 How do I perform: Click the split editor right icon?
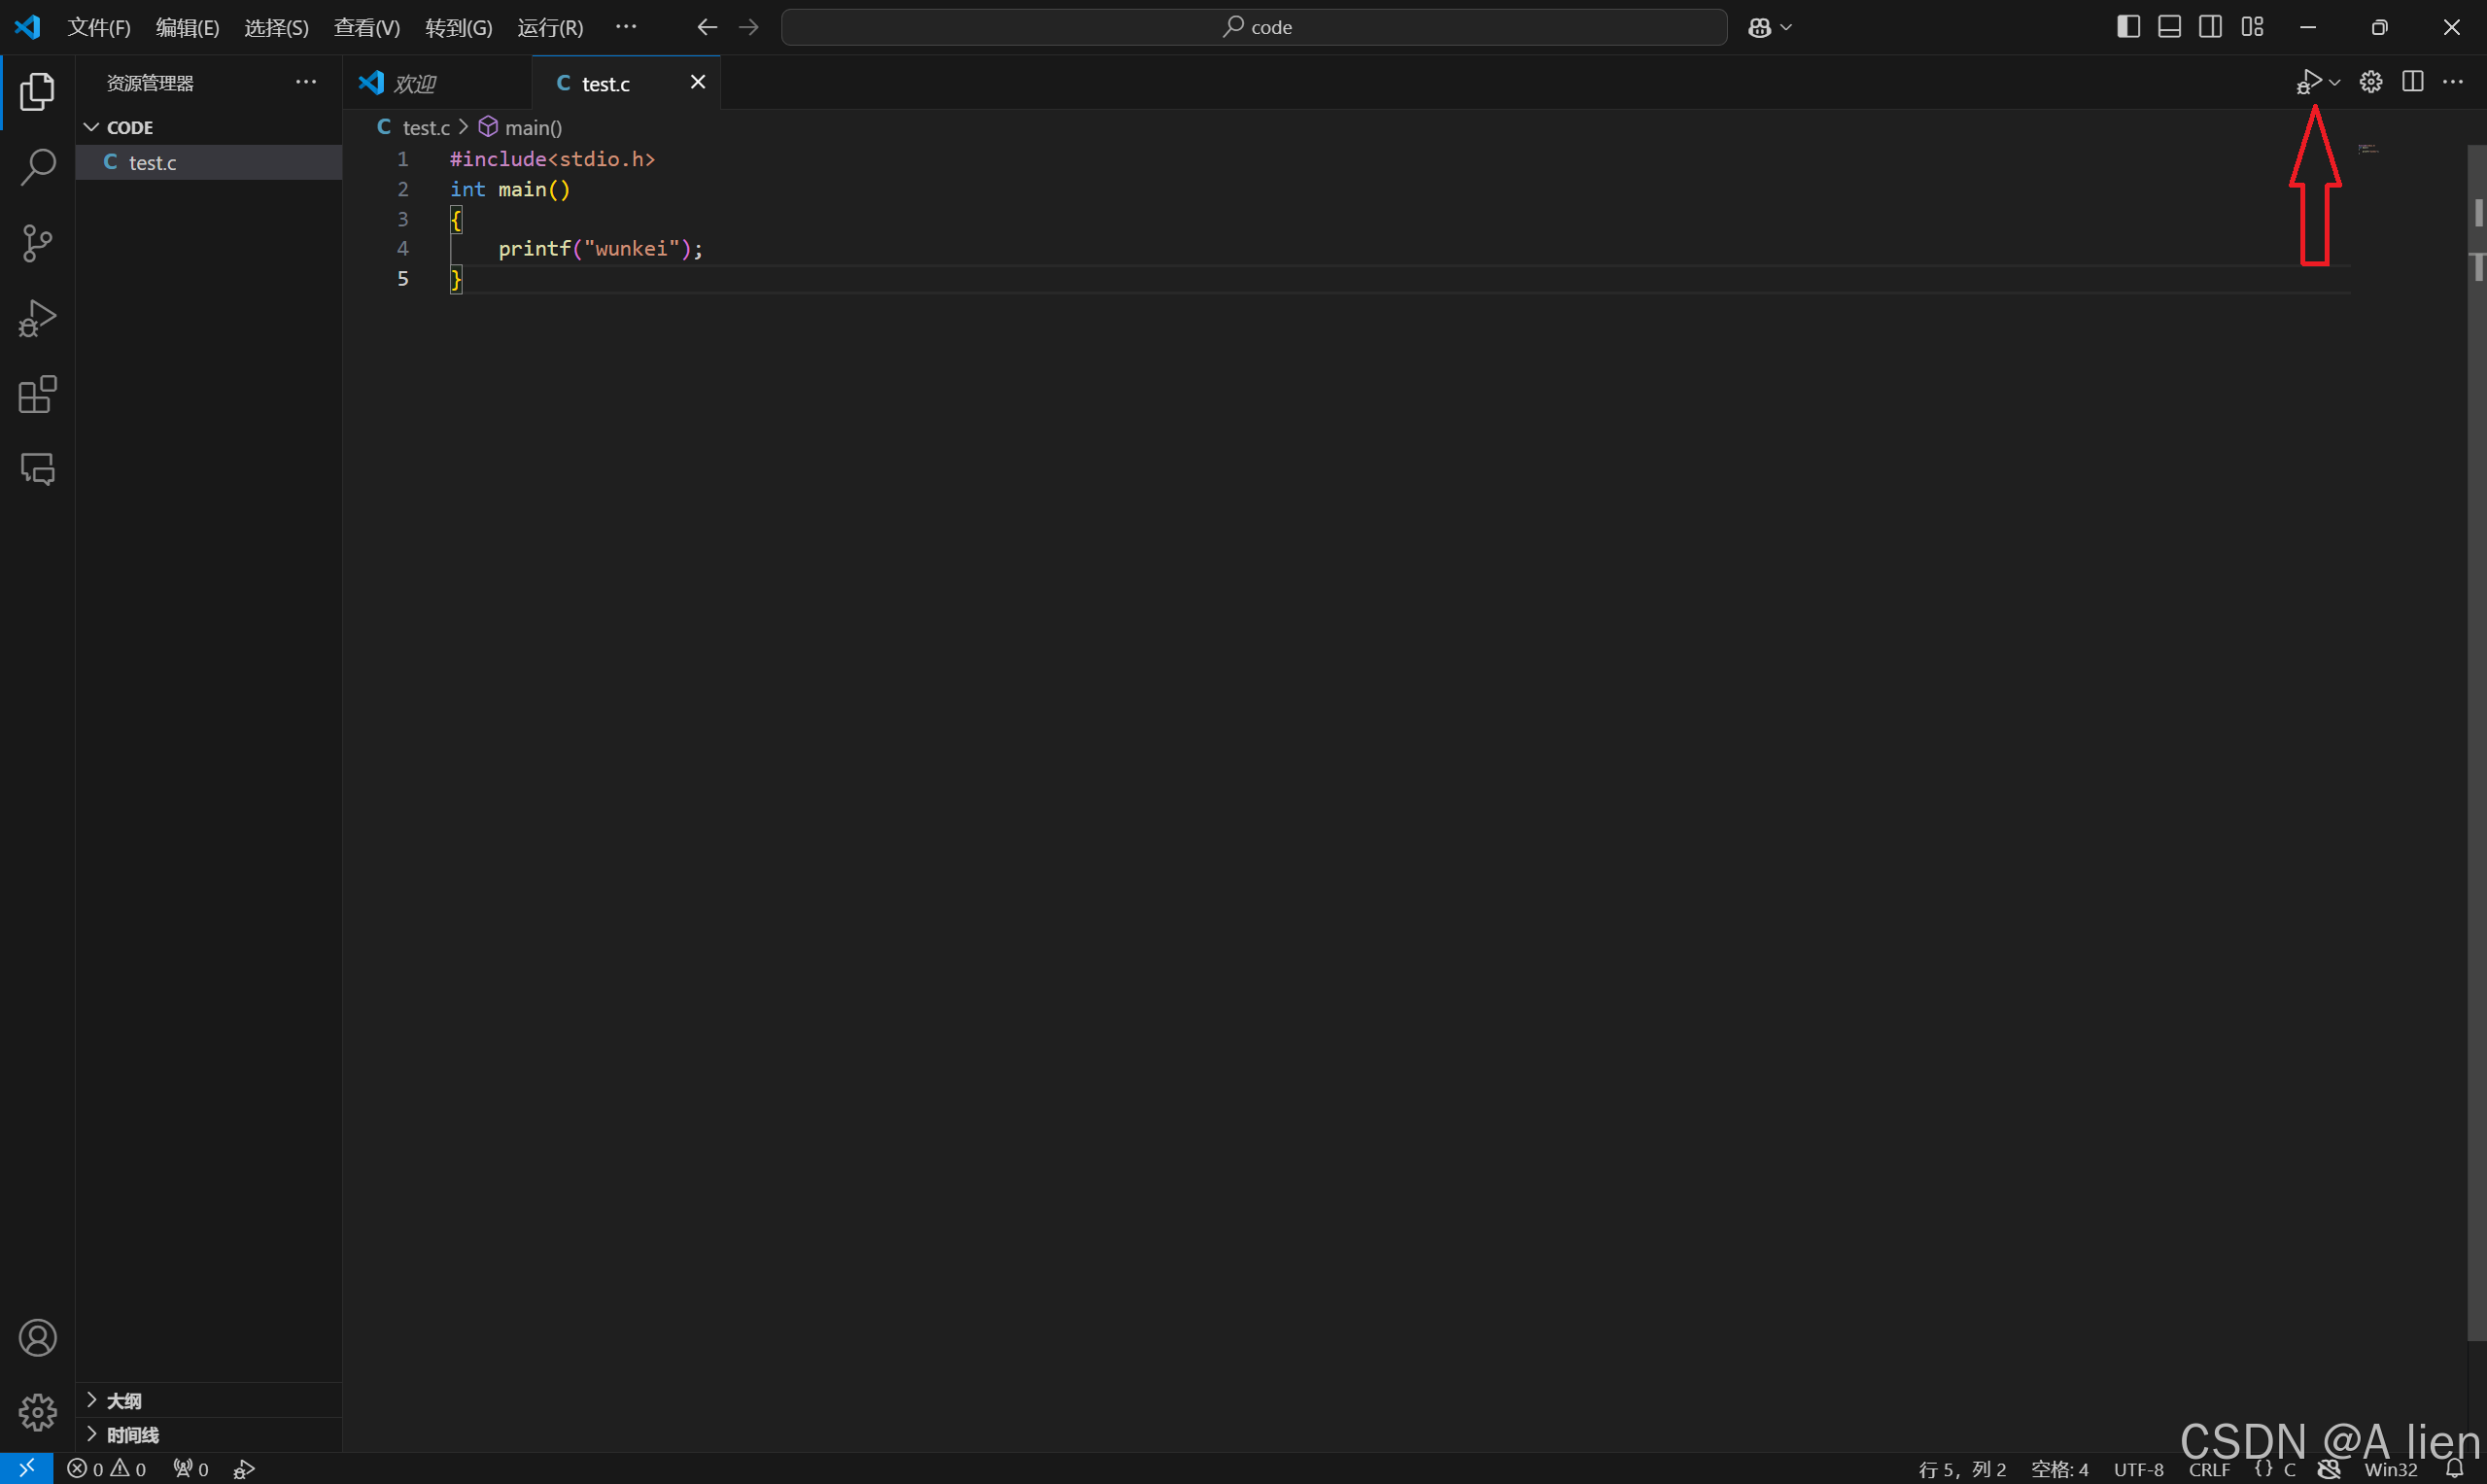tap(2412, 82)
